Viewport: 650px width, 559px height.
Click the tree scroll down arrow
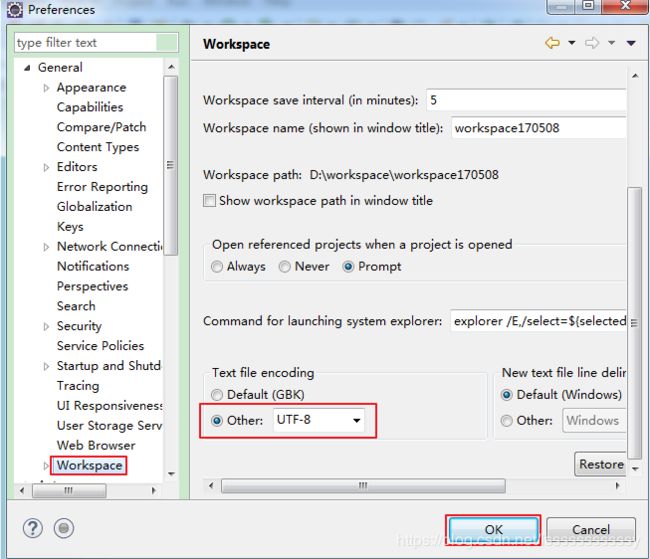tap(171, 474)
